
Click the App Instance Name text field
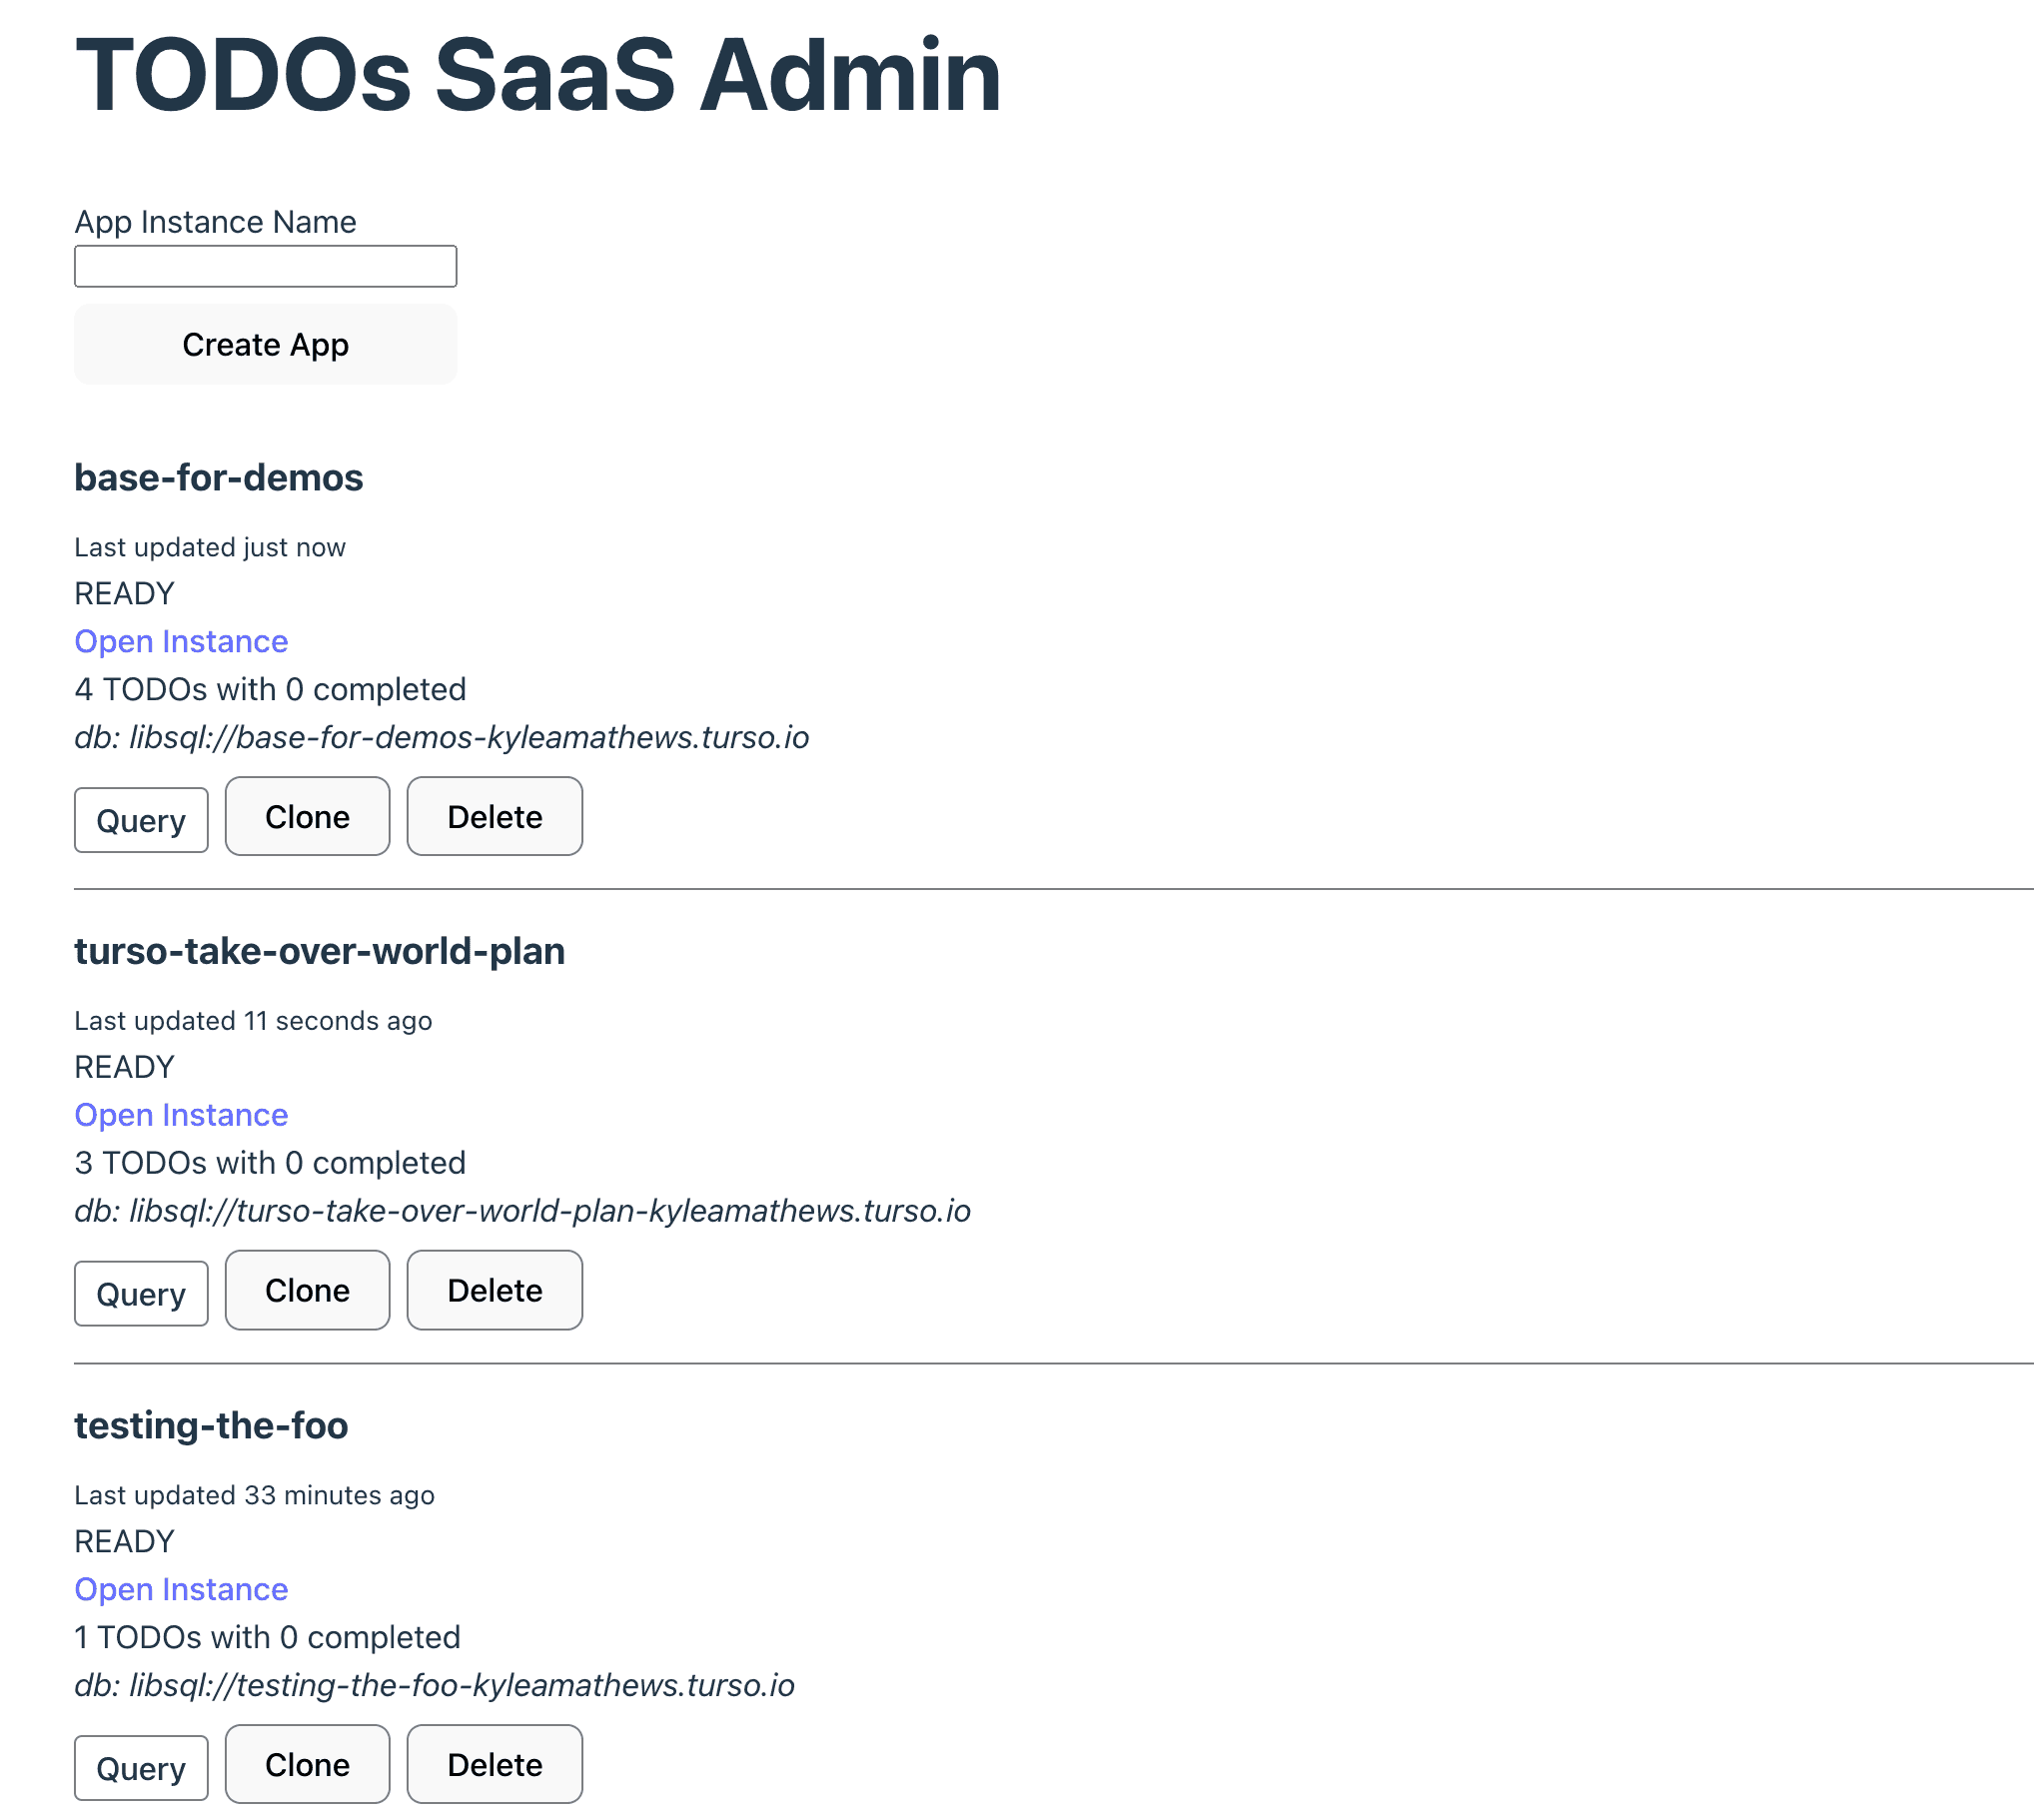[265, 266]
